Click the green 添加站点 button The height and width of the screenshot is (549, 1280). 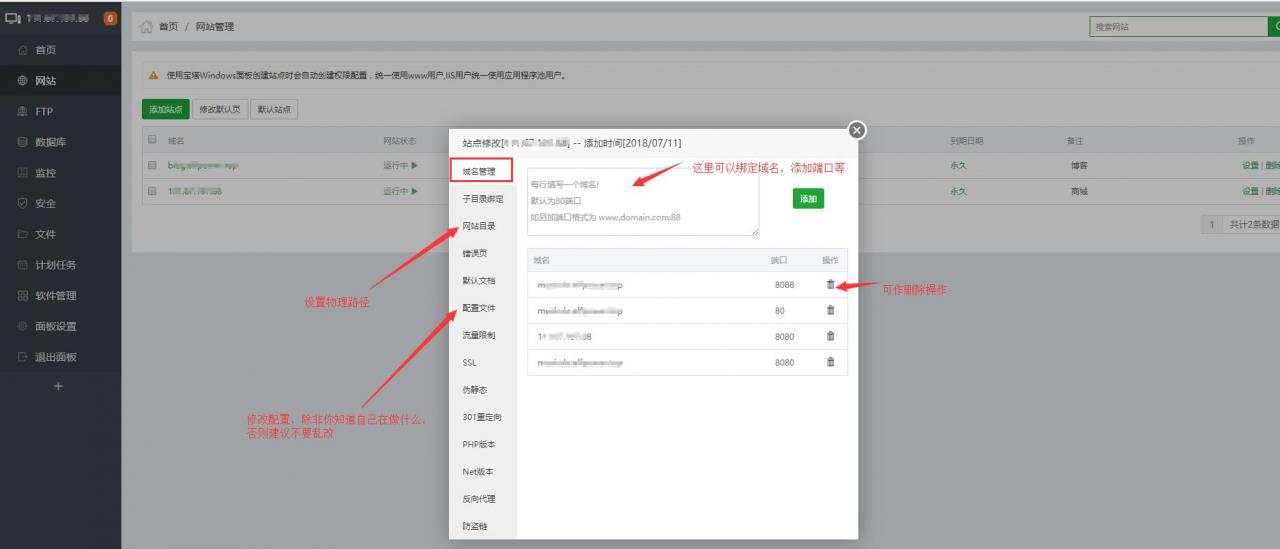[x=165, y=109]
